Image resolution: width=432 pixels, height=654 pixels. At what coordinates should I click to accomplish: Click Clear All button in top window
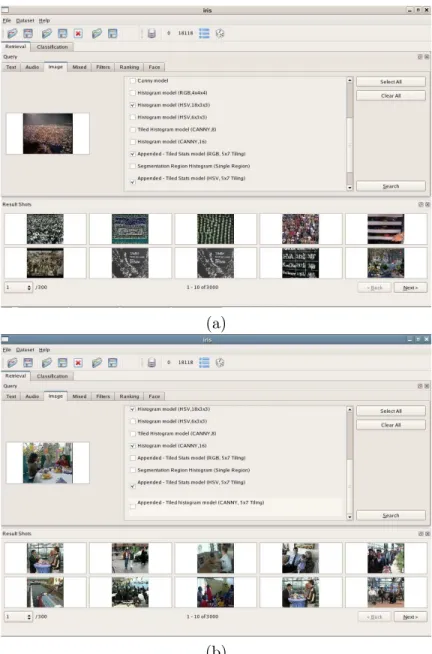tap(391, 96)
